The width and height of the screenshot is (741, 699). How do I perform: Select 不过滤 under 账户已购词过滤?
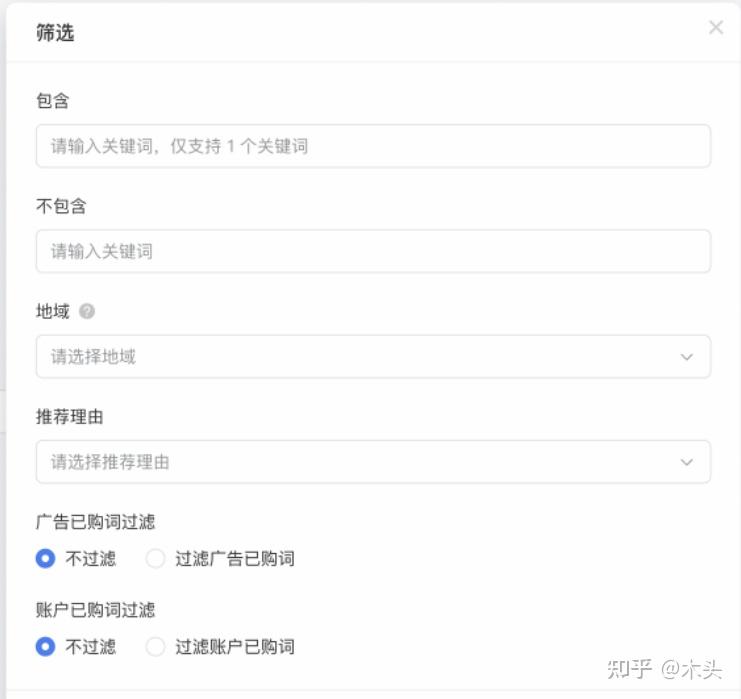tap(45, 647)
